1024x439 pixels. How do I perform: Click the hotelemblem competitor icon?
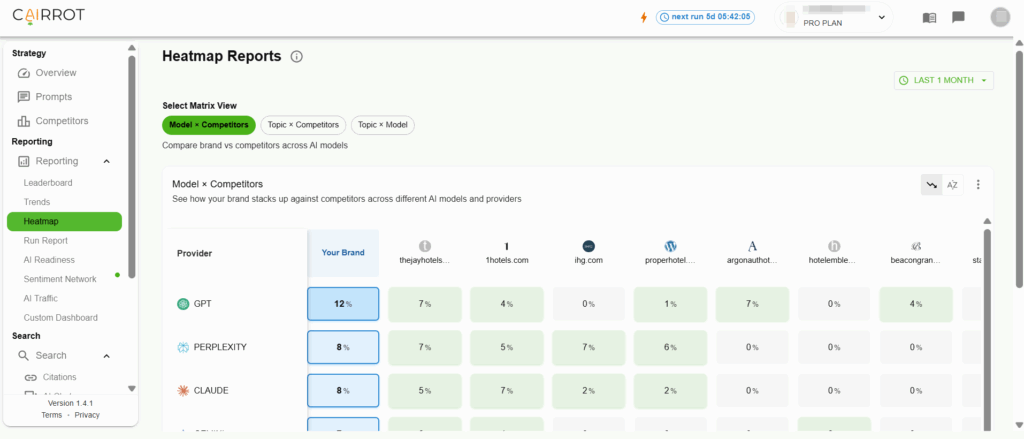click(x=834, y=246)
